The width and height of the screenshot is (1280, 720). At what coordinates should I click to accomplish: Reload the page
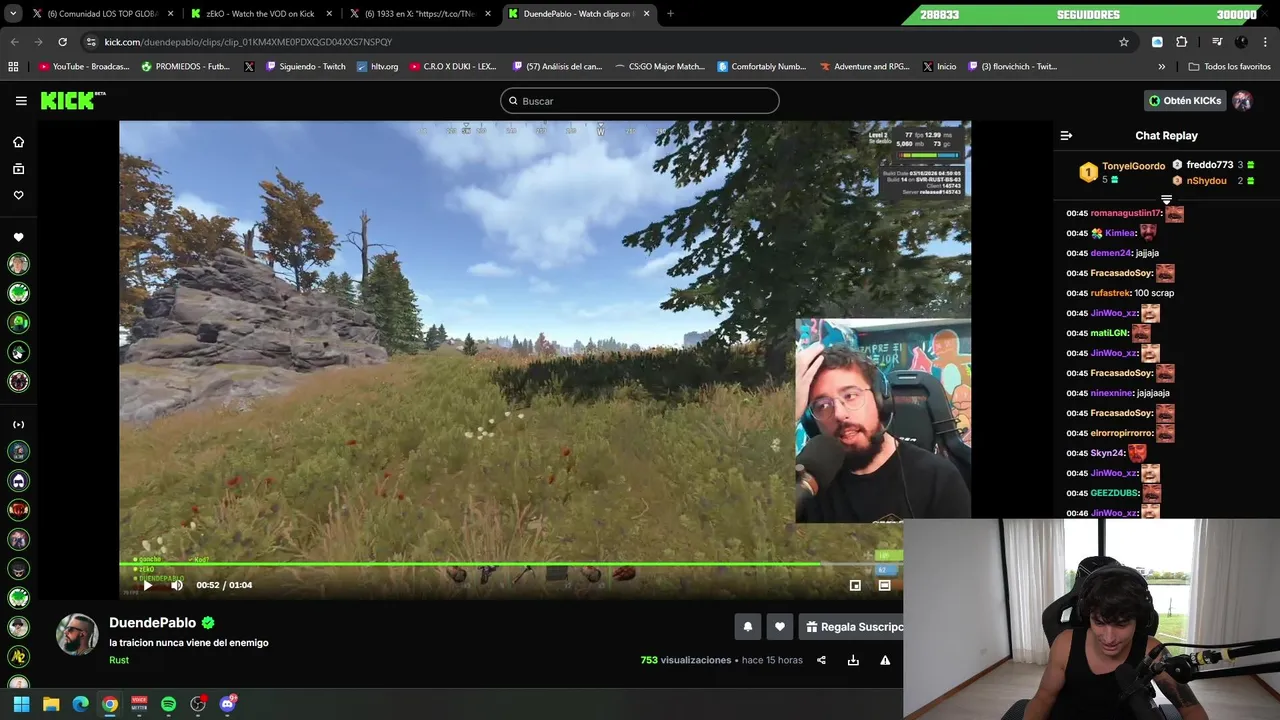click(62, 42)
